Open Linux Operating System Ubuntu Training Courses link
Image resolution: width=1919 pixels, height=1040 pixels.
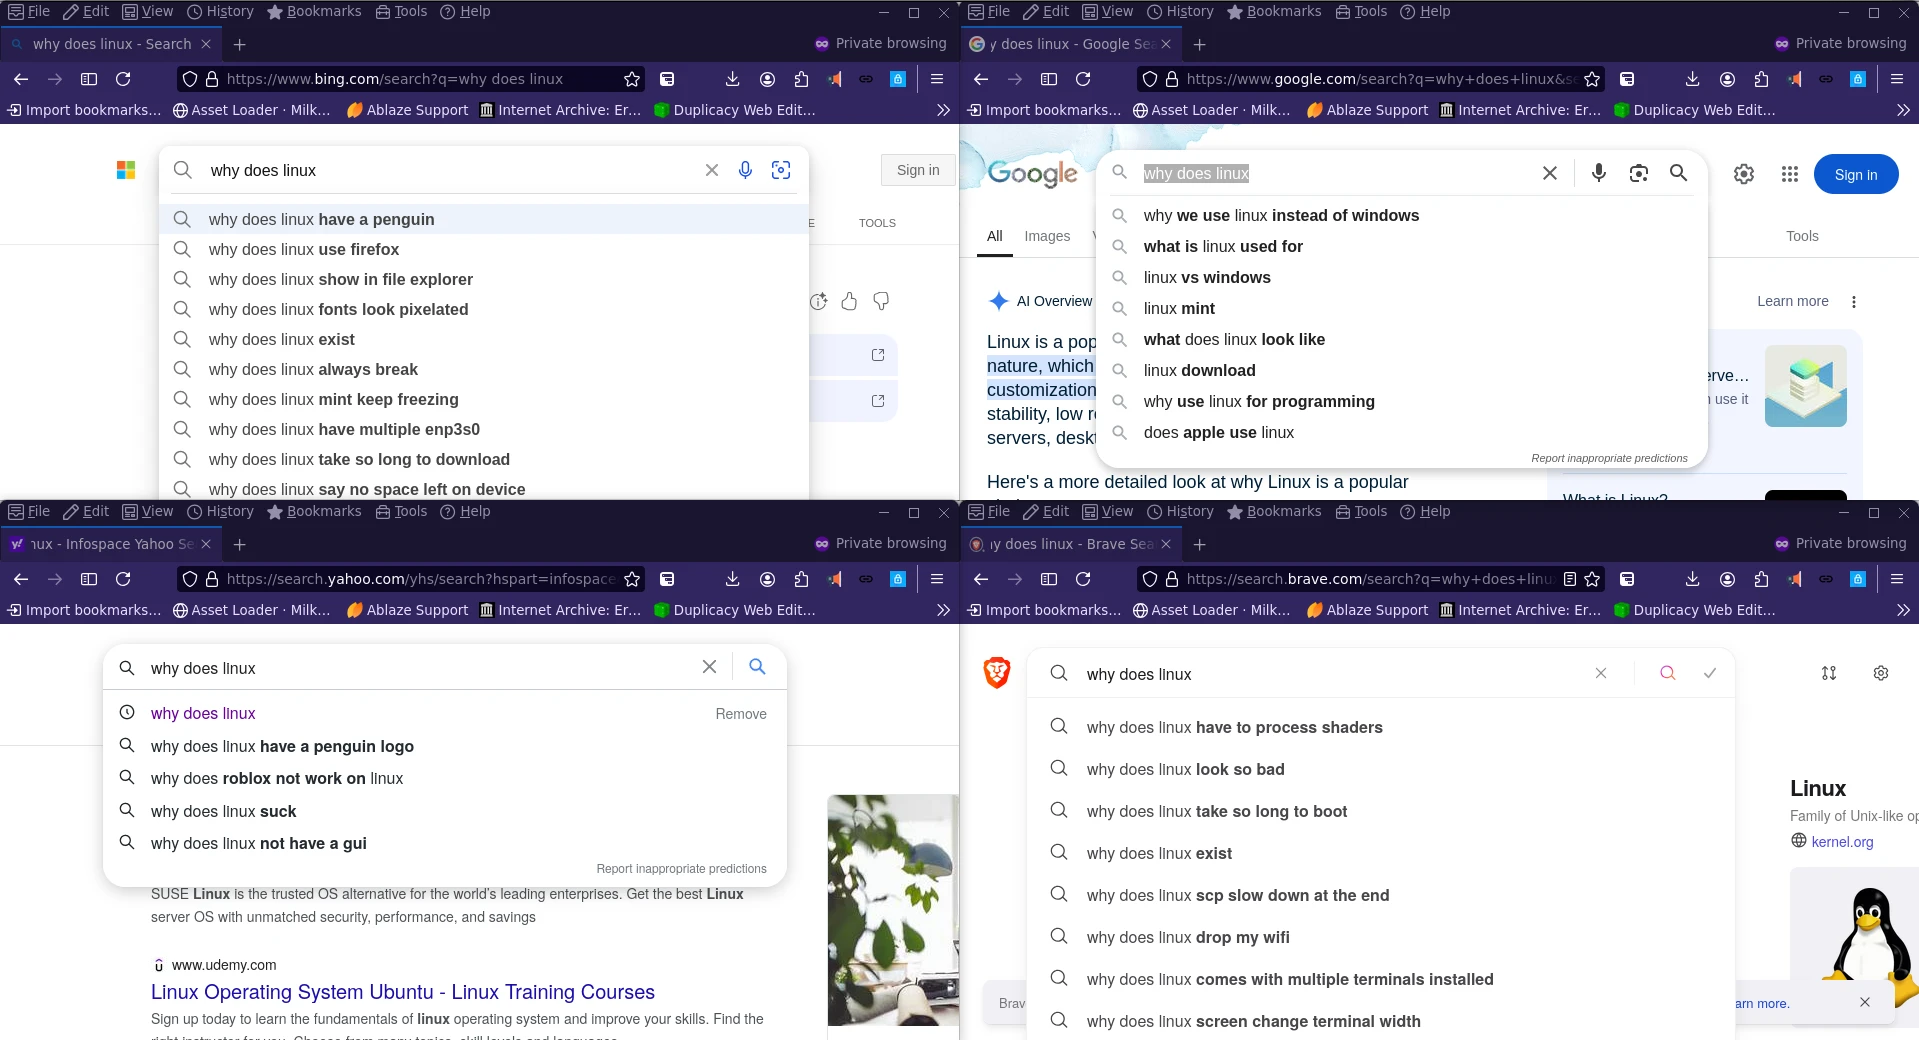403,992
